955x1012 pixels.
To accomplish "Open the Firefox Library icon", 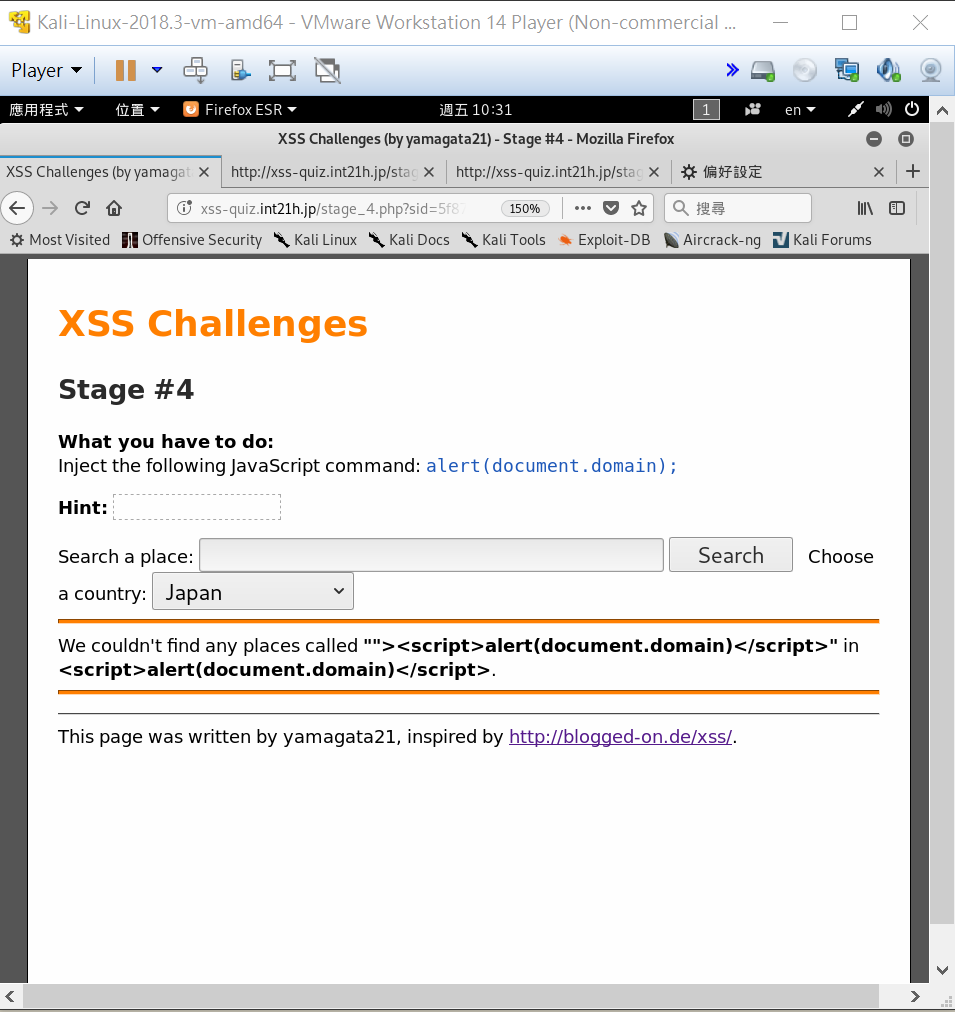I will tap(865, 208).
